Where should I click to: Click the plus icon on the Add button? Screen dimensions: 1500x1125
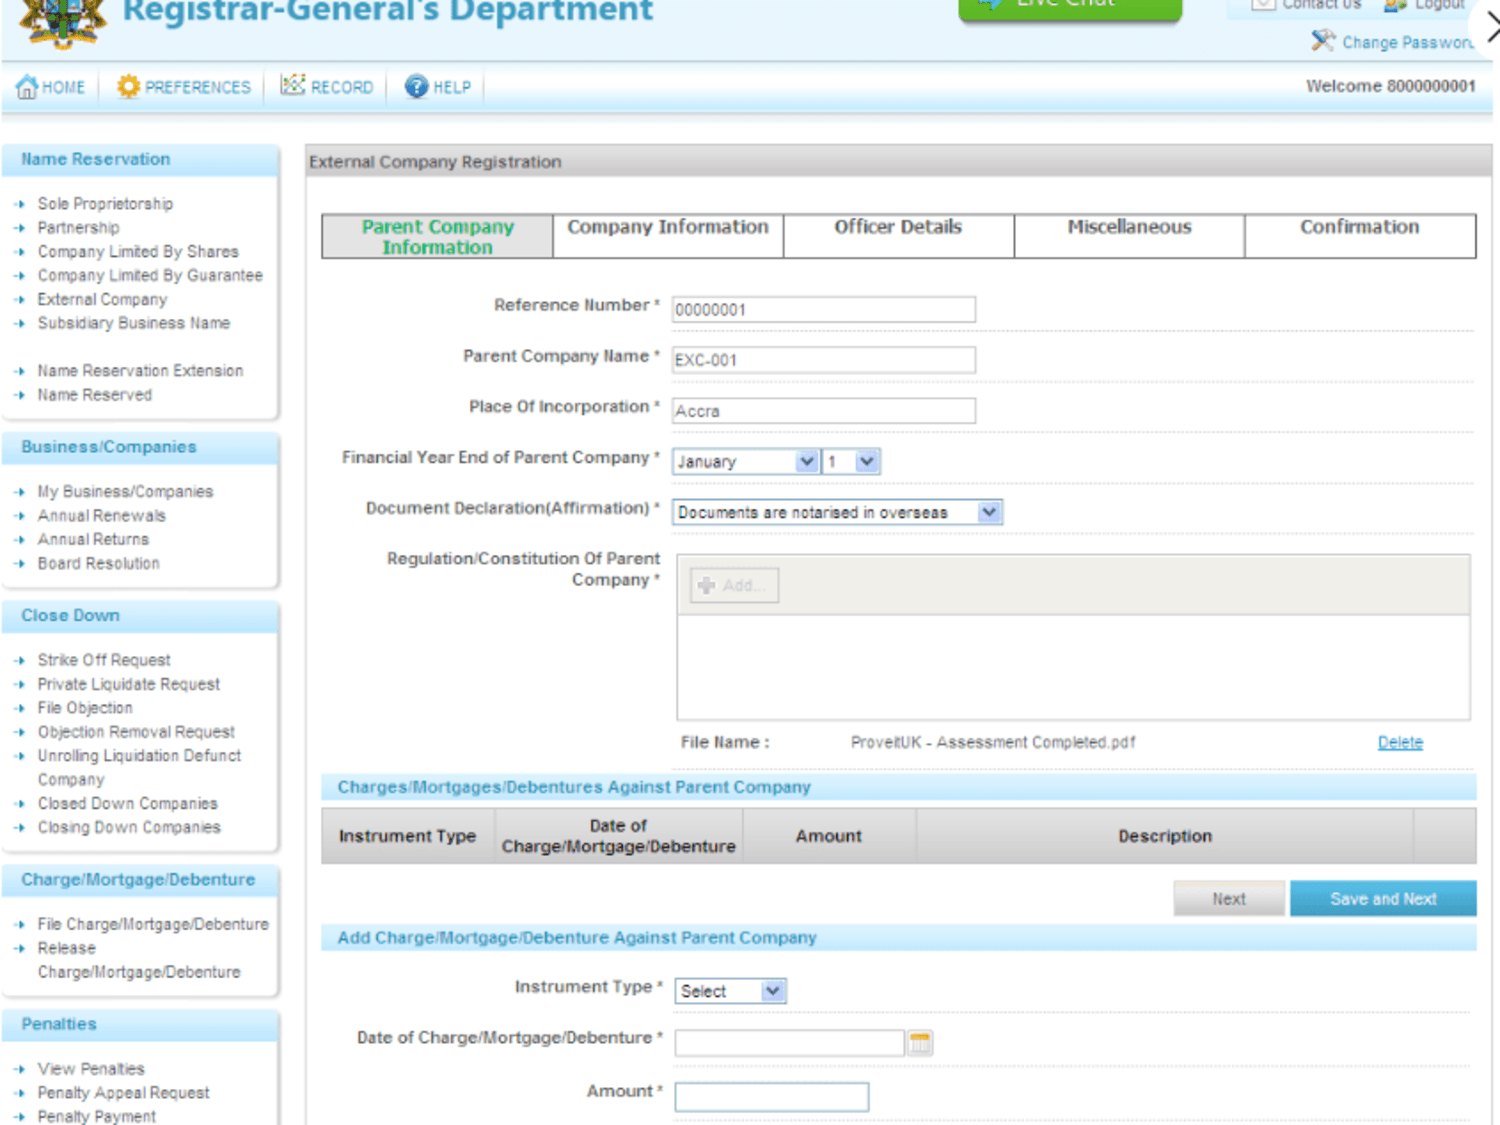tap(706, 586)
